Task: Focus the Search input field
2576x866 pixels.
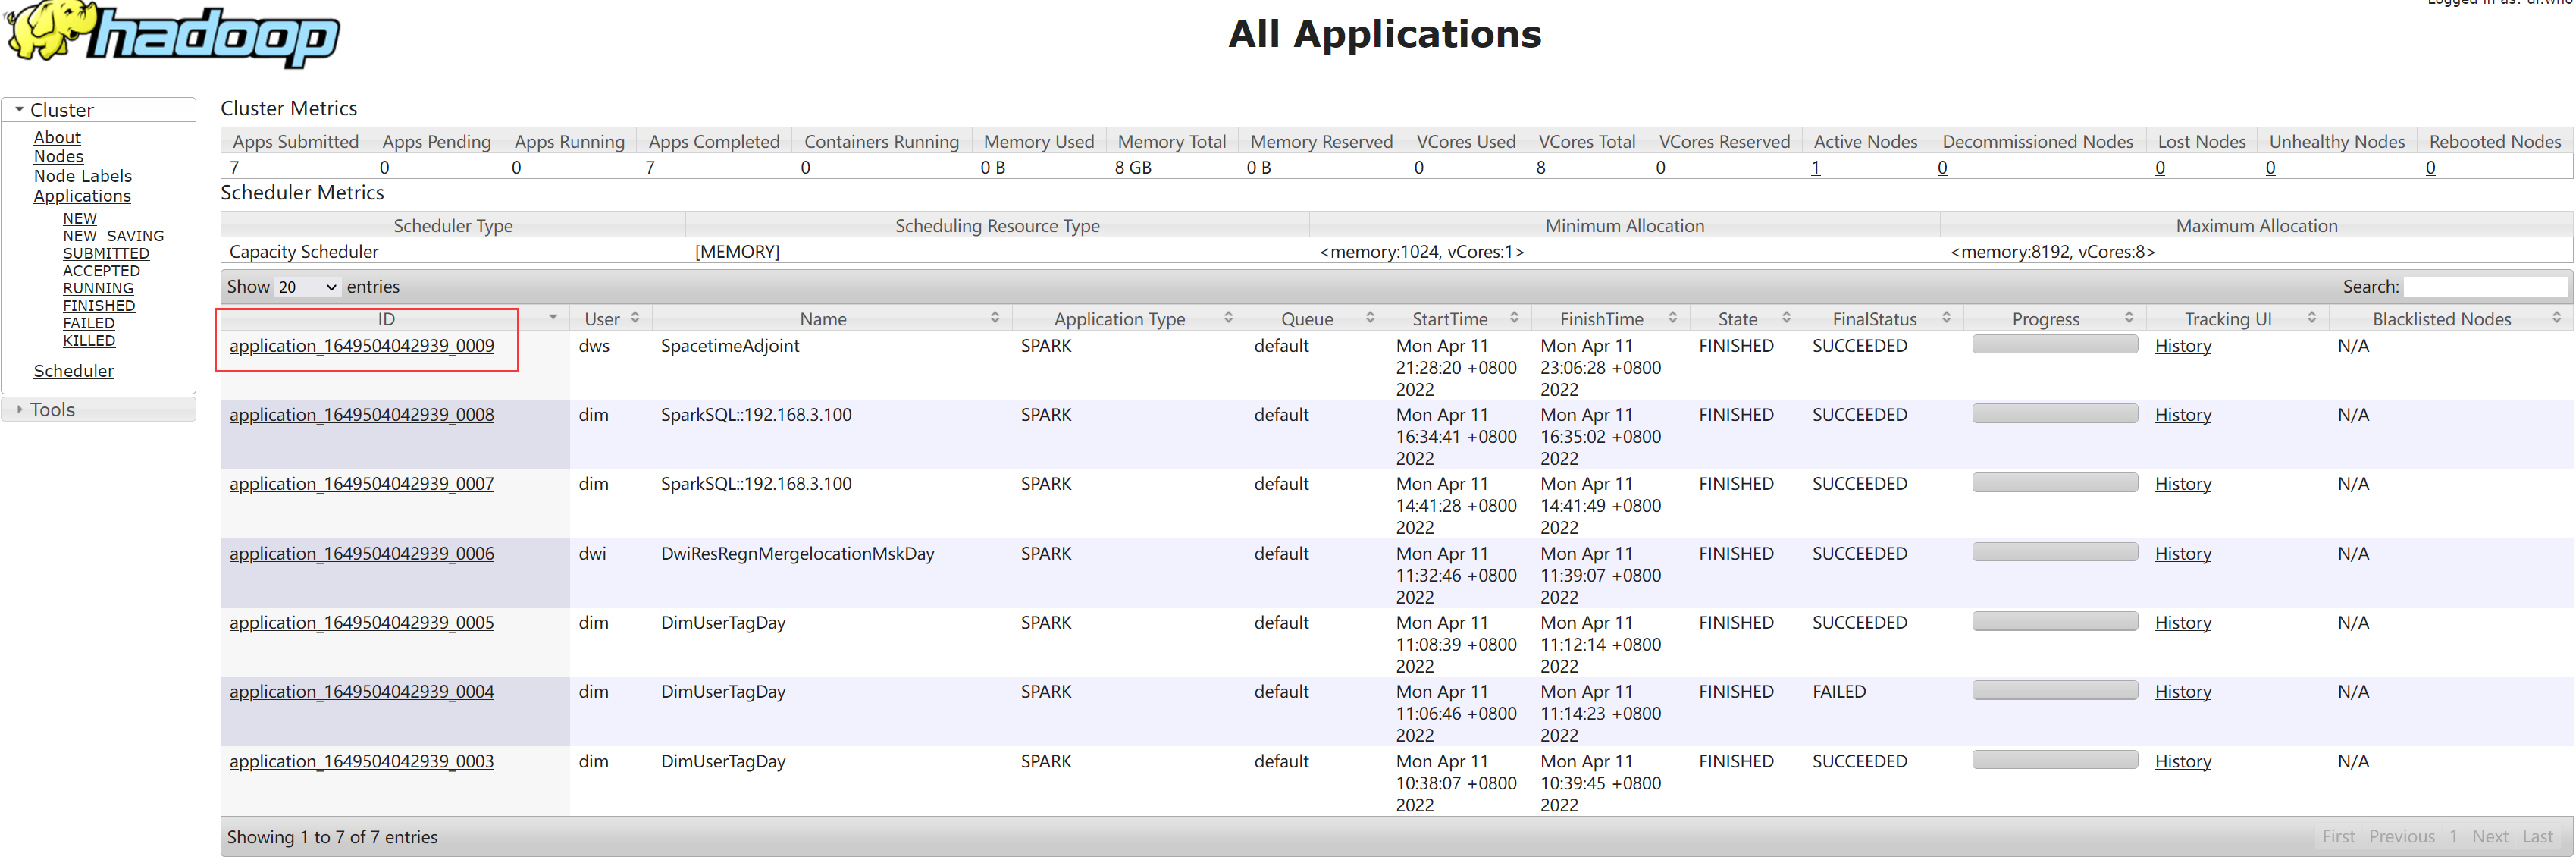Action: tap(2484, 287)
